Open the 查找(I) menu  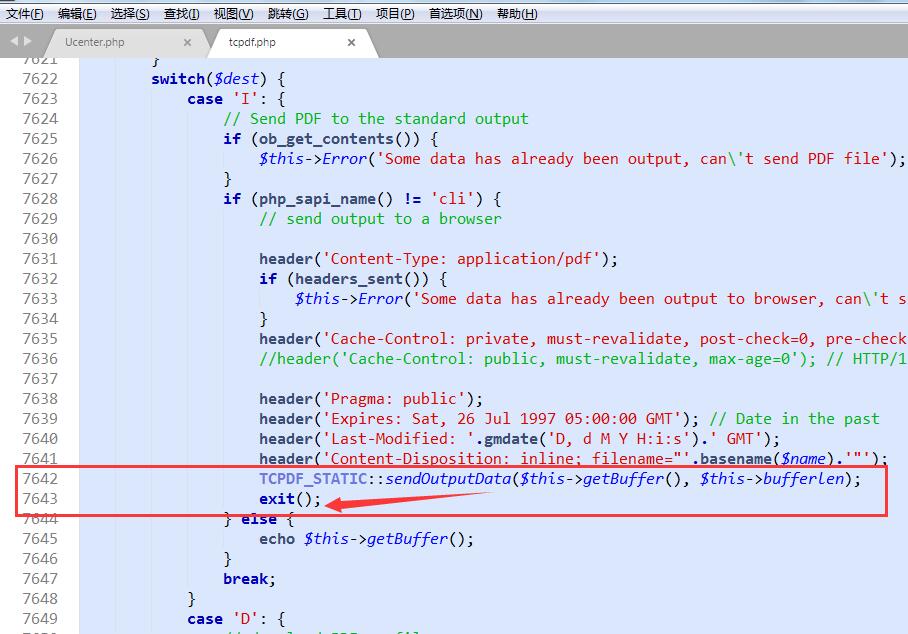[x=181, y=13]
